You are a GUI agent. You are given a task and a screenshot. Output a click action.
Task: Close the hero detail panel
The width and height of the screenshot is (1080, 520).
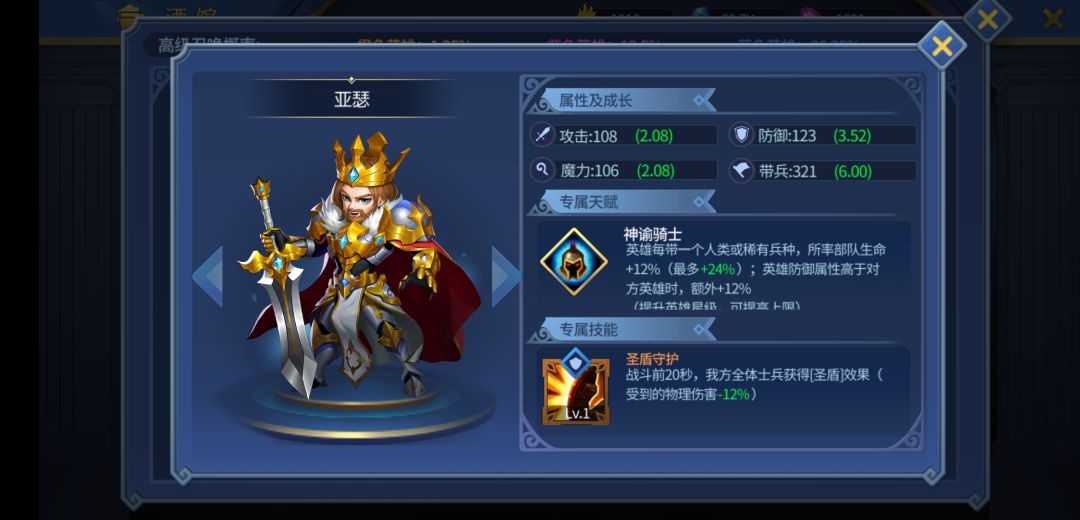click(942, 45)
